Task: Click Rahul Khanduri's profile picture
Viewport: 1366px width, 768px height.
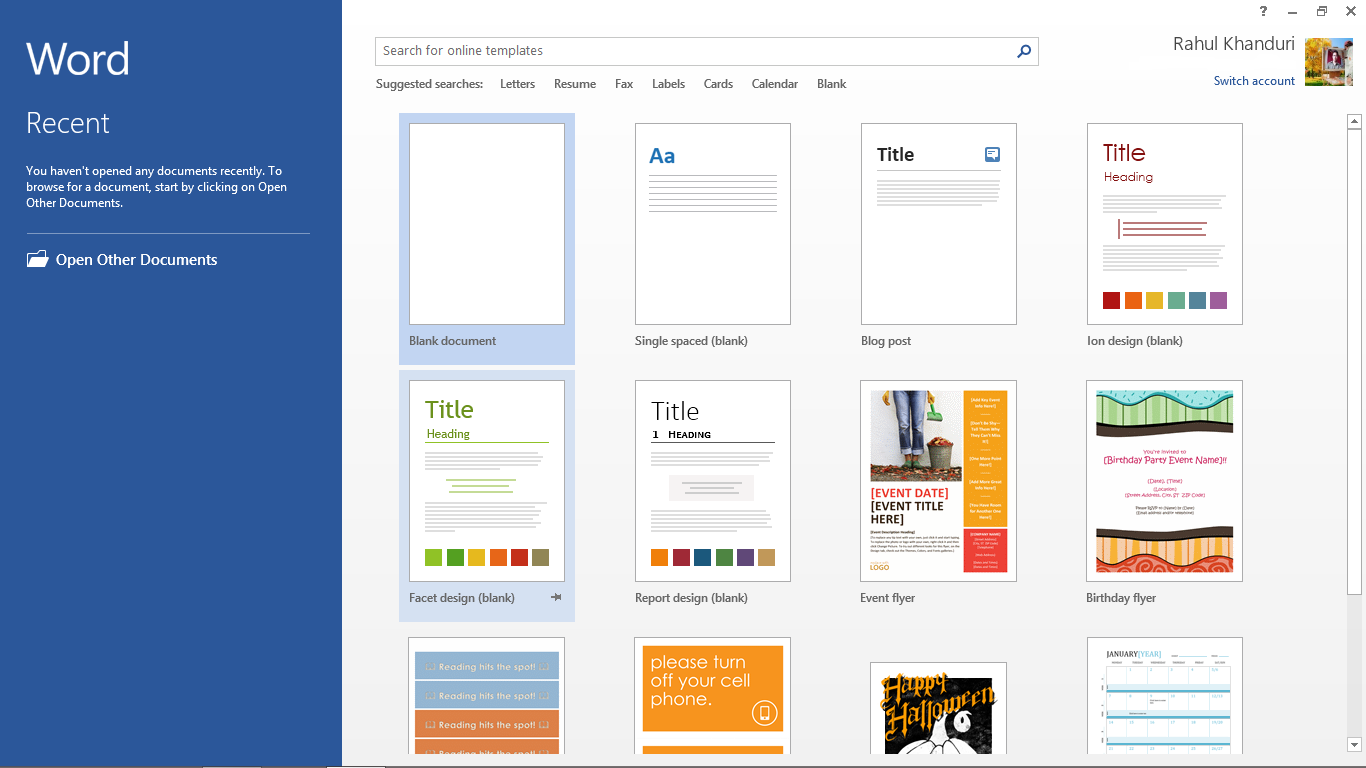Action: (1329, 62)
